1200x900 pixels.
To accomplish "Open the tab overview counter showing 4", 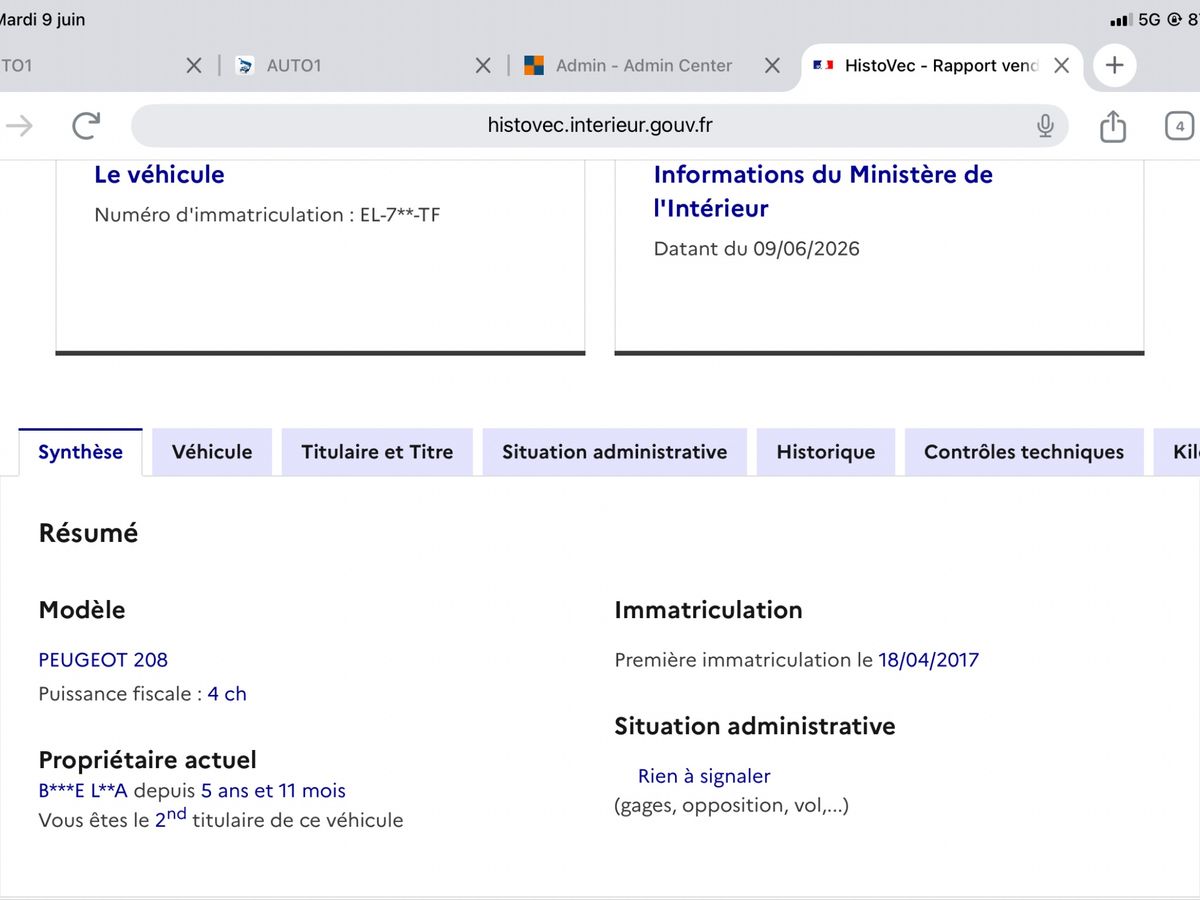I will 1180,126.
